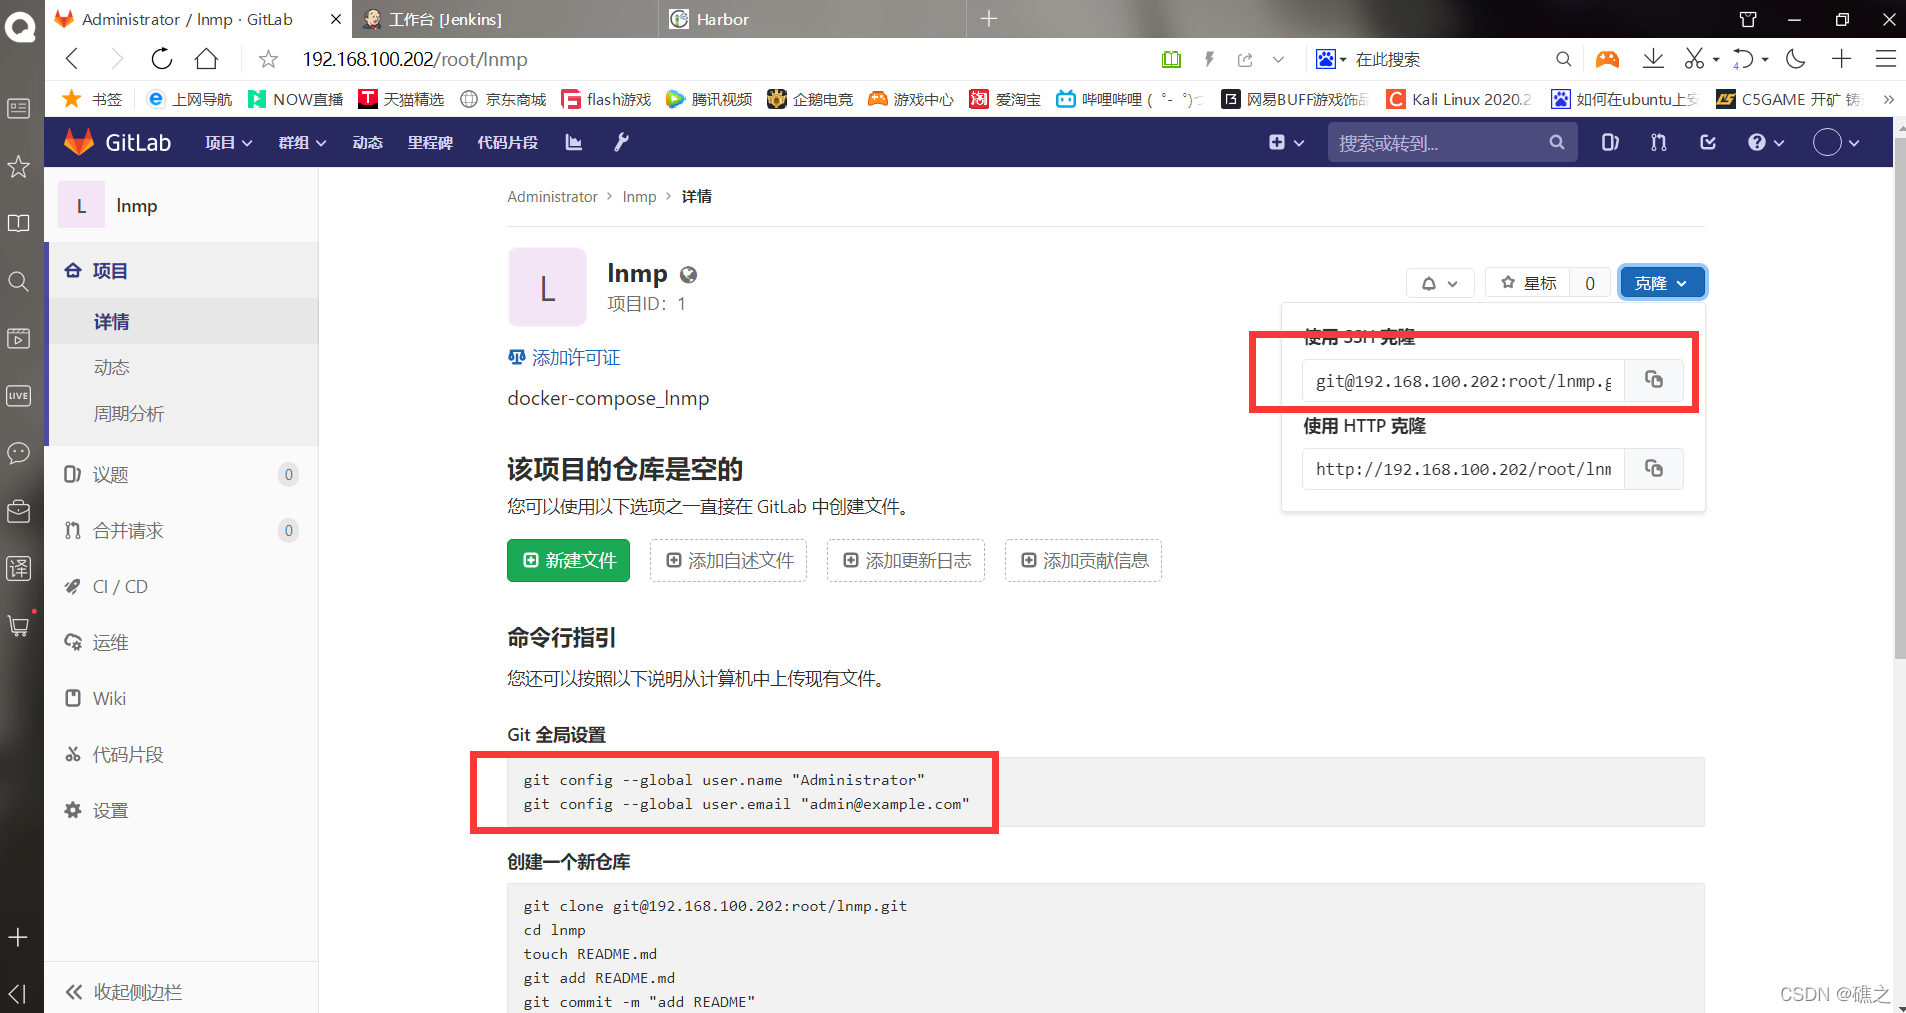Toggle browser night mode moon icon
This screenshot has height=1013, width=1906.
pos(1796,59)
